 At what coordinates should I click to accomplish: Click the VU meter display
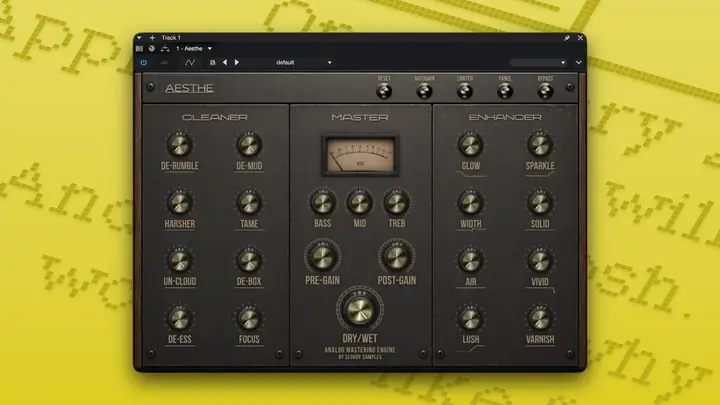[x=360, y=155]
